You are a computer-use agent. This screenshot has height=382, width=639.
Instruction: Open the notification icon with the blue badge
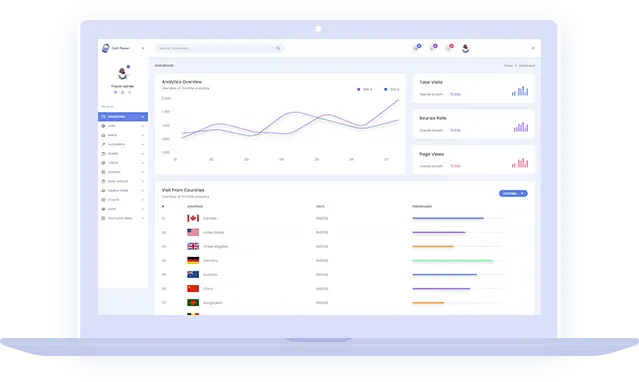416,48
